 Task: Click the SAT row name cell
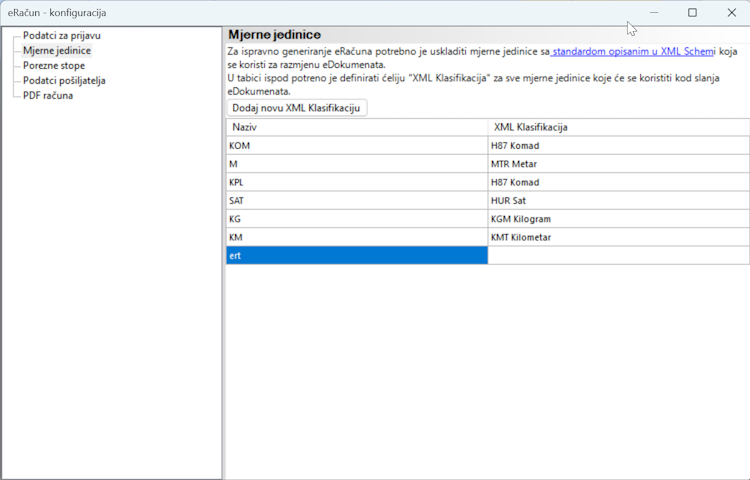coord(356,200)
